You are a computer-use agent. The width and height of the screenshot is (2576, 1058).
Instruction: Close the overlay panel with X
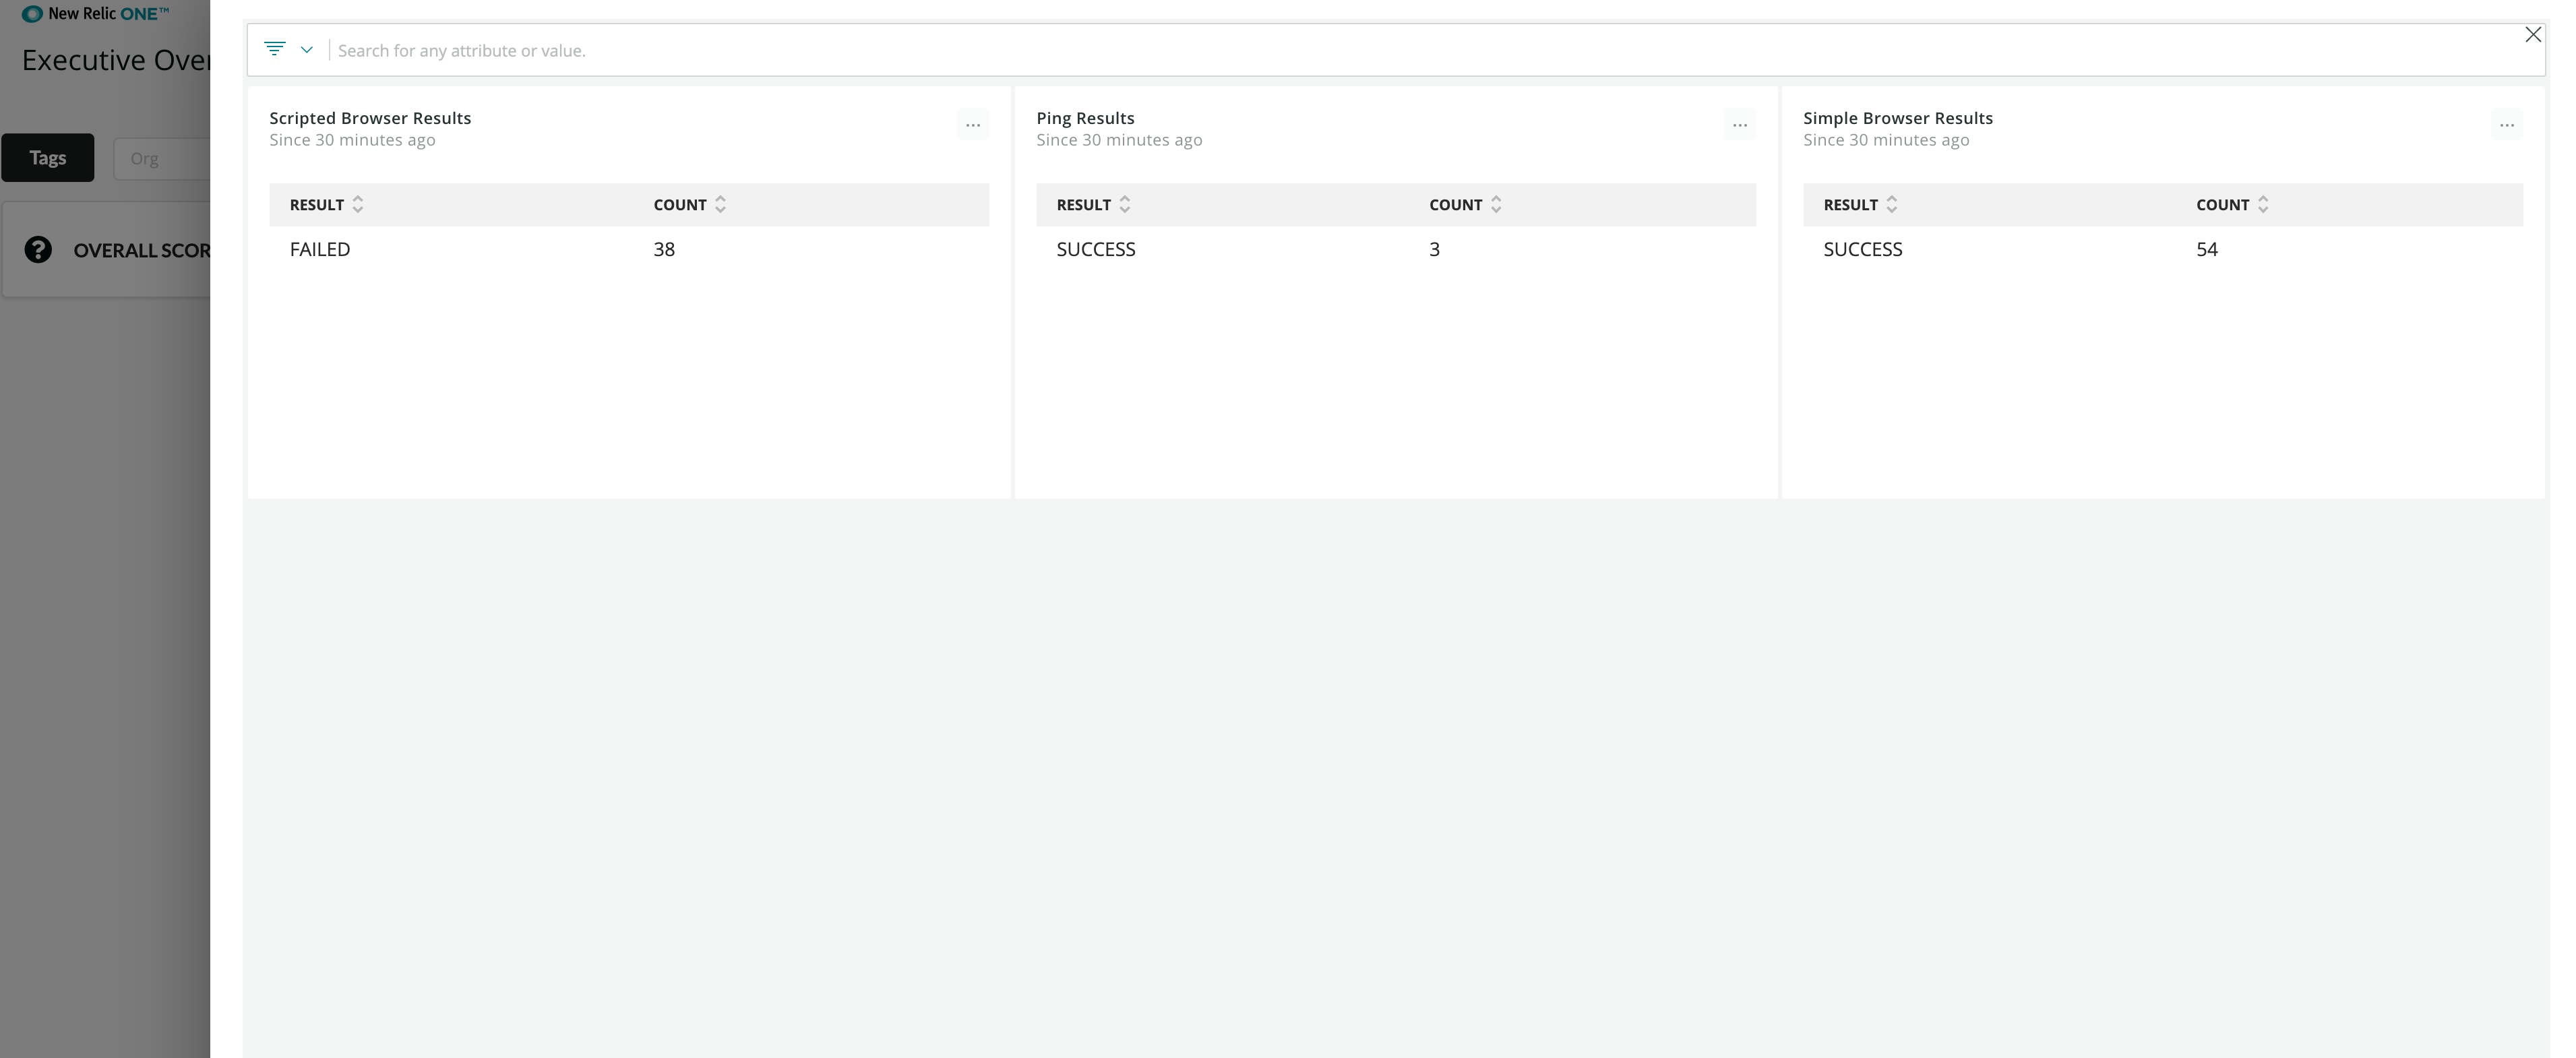[2532, 35]
